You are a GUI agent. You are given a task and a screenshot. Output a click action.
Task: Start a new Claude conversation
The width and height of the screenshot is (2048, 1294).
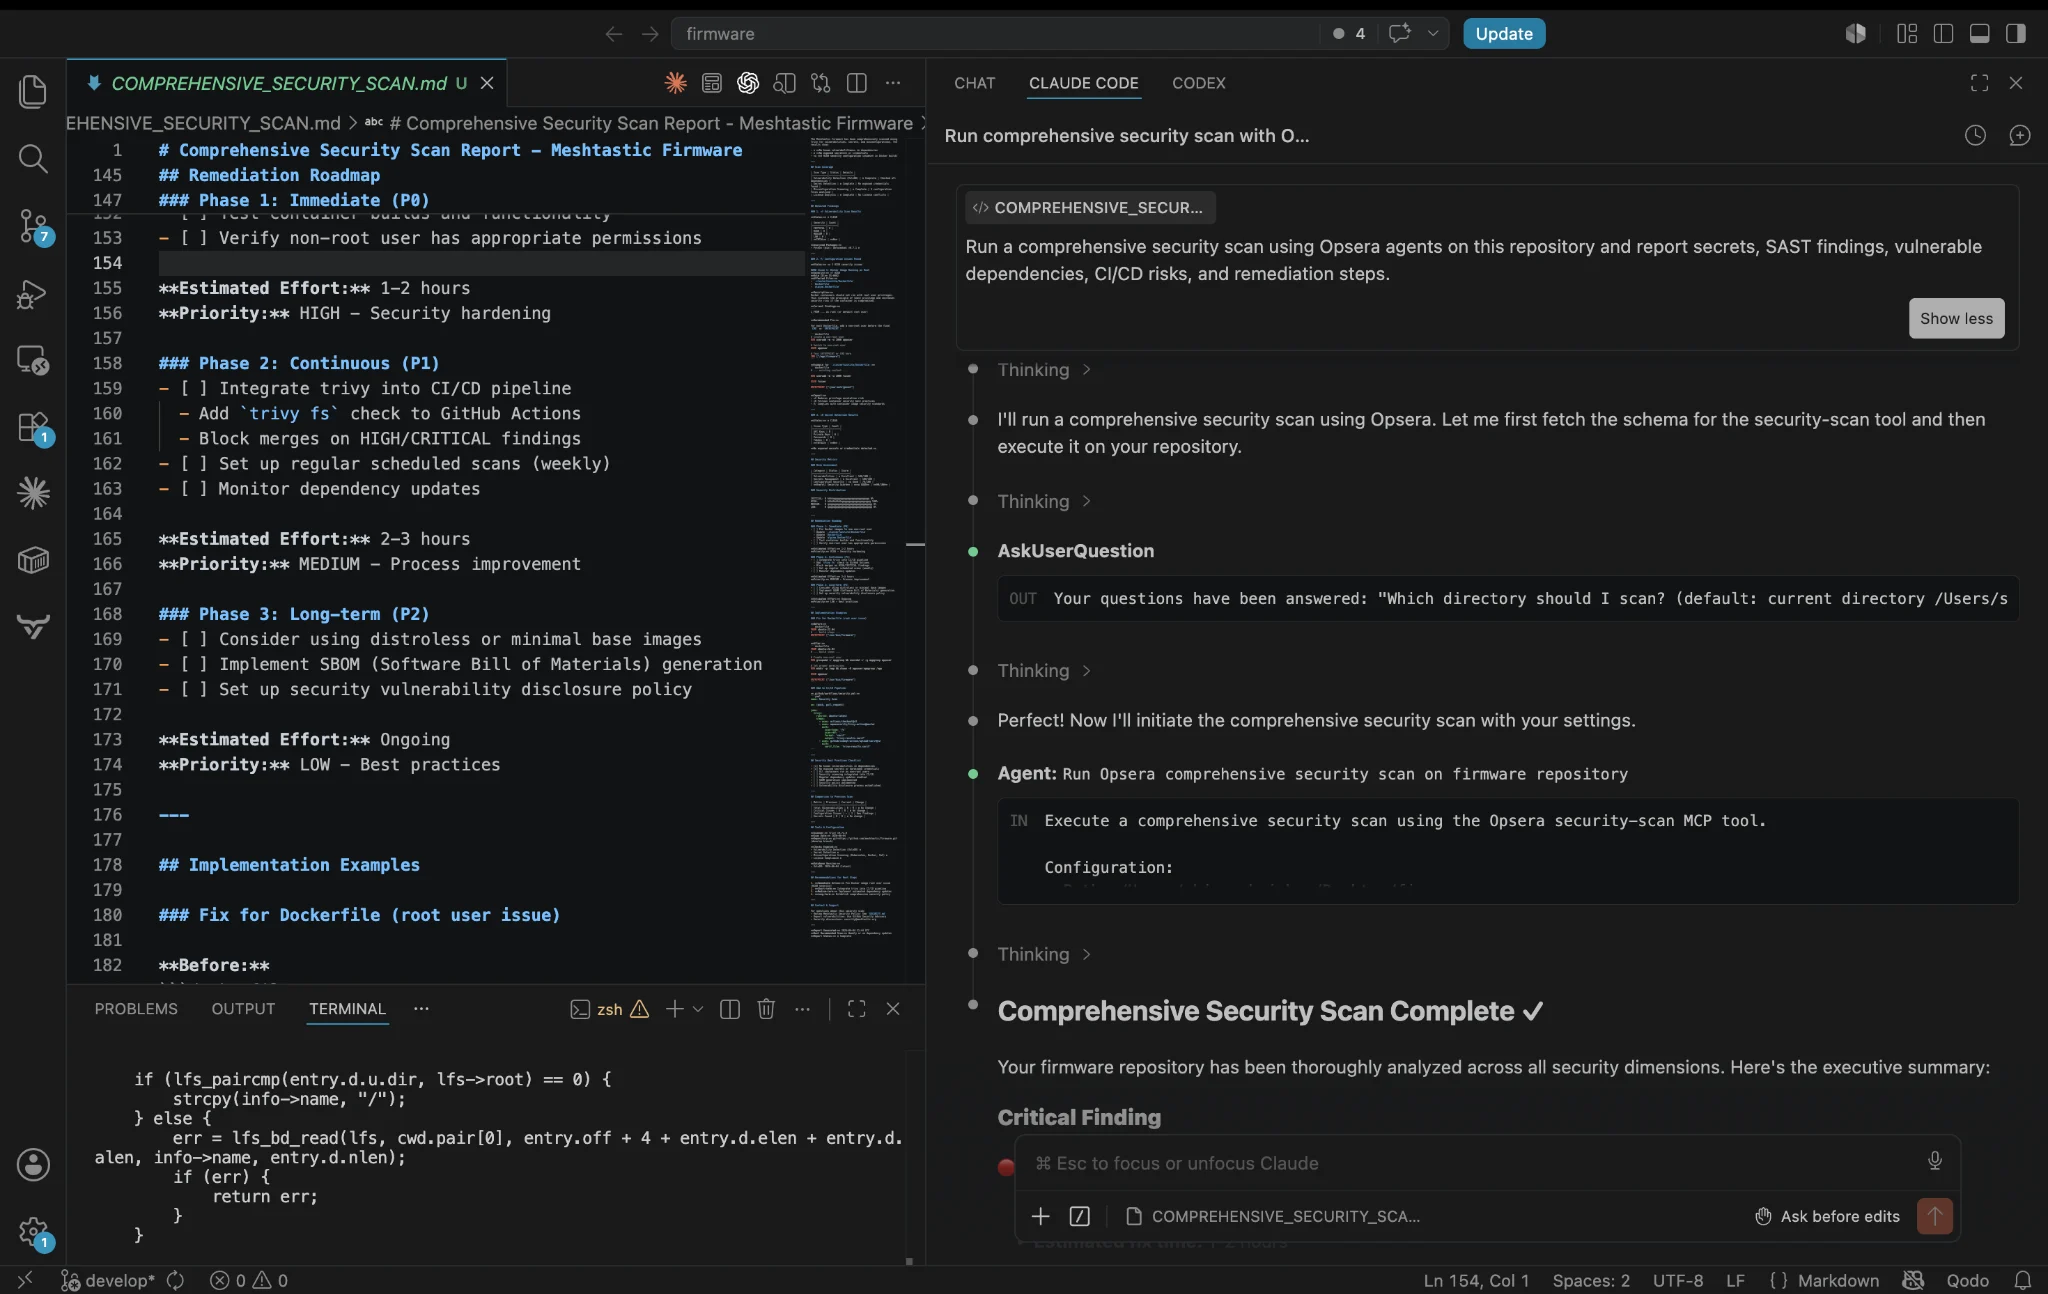pyautogui.click(x=2019, y=135)
